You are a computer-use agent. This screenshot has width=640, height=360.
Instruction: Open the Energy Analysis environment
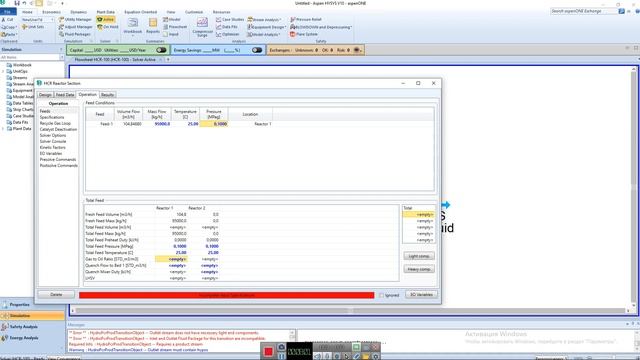click(32, 338)
